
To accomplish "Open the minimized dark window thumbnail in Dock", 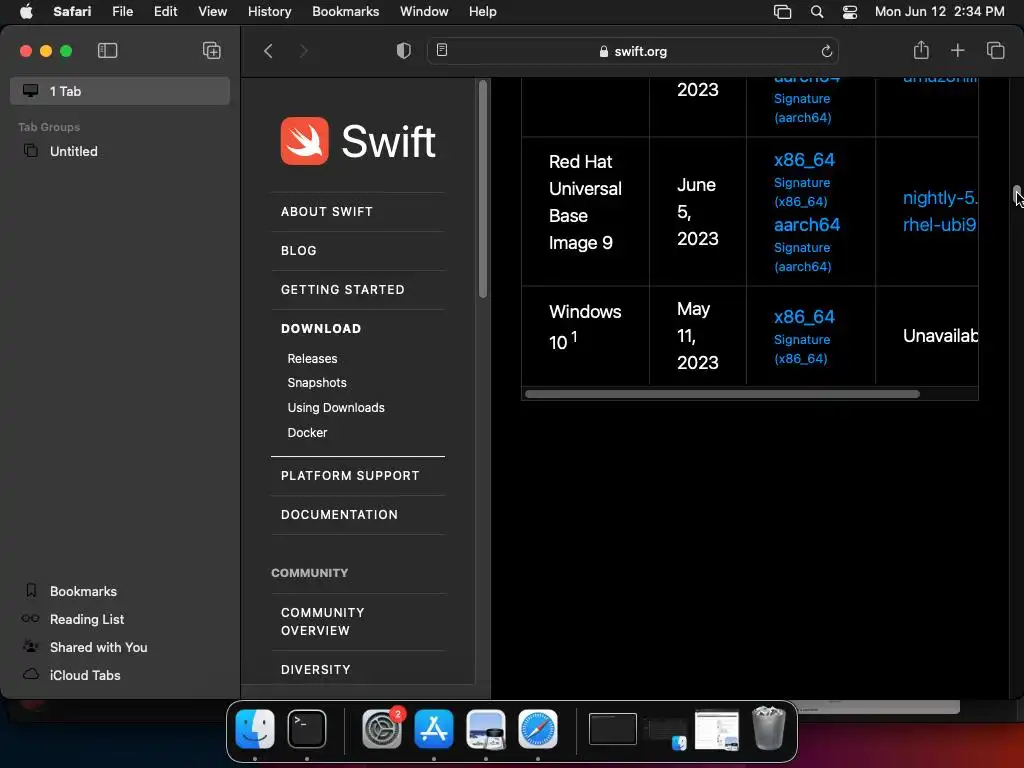I will [x=613, y=729].
